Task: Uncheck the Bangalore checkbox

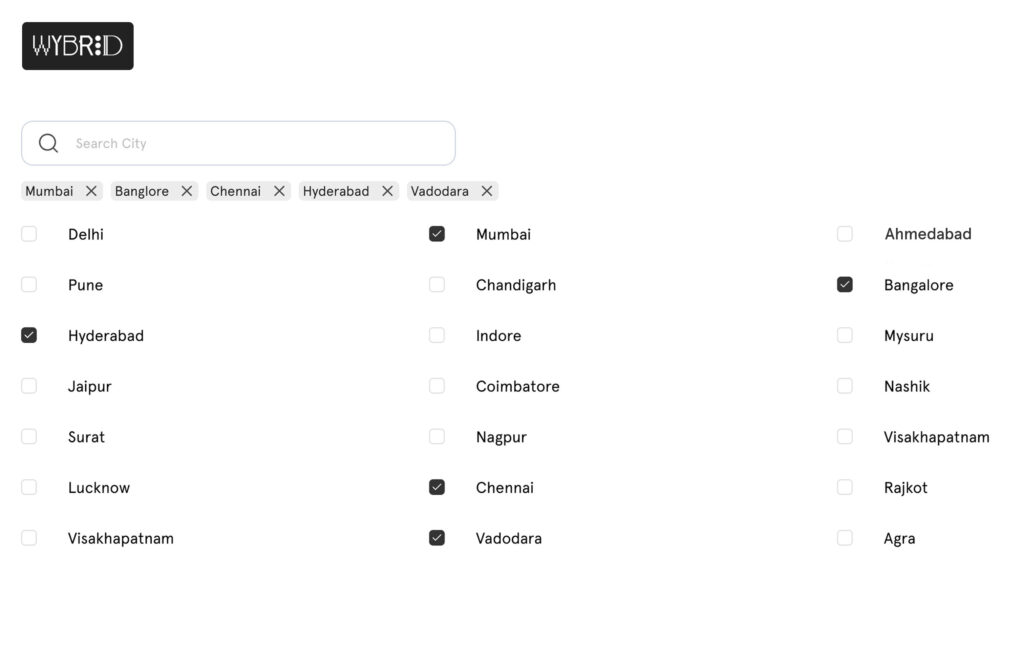Action: pyautogui.click(x=845, y=285)
